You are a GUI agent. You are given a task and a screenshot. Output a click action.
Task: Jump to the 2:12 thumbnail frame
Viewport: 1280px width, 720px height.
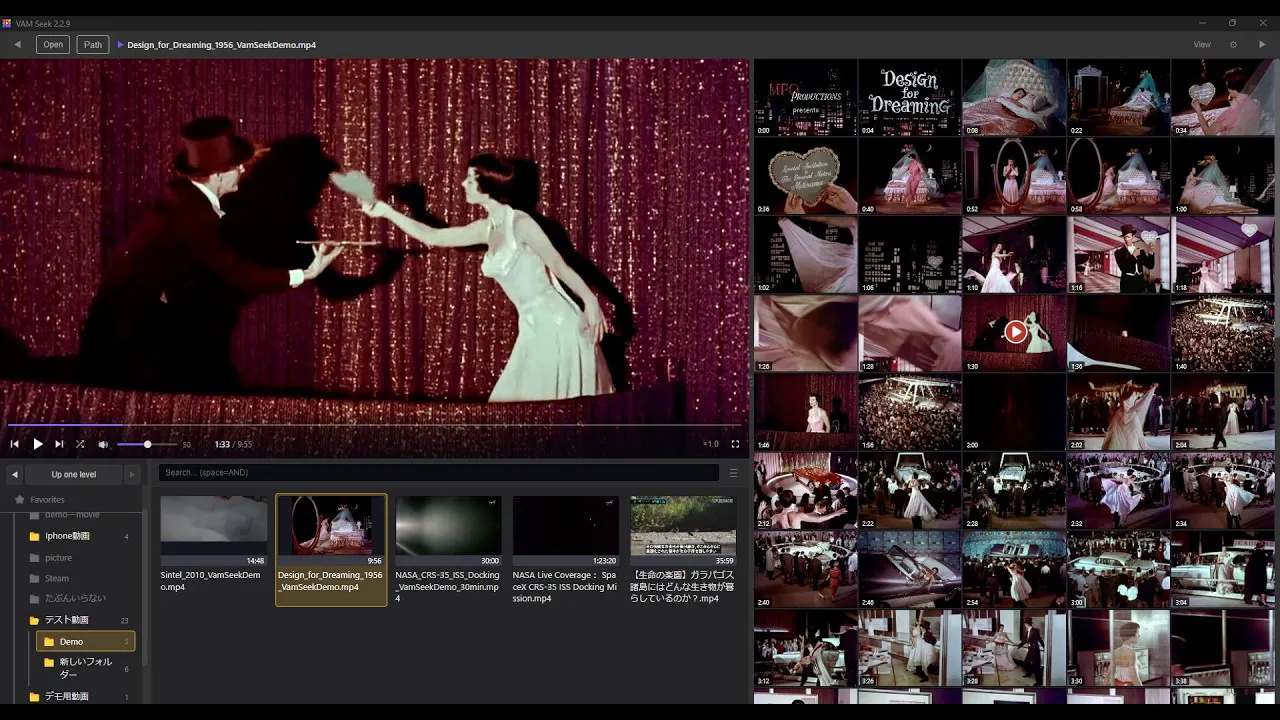click(805, 491)
